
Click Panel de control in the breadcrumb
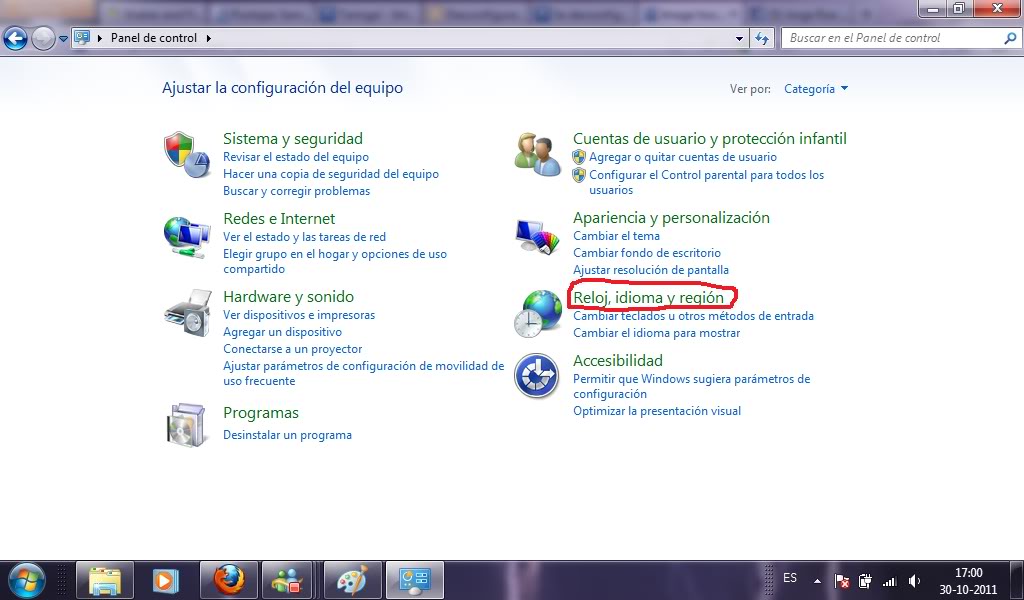tap(154, 38)
